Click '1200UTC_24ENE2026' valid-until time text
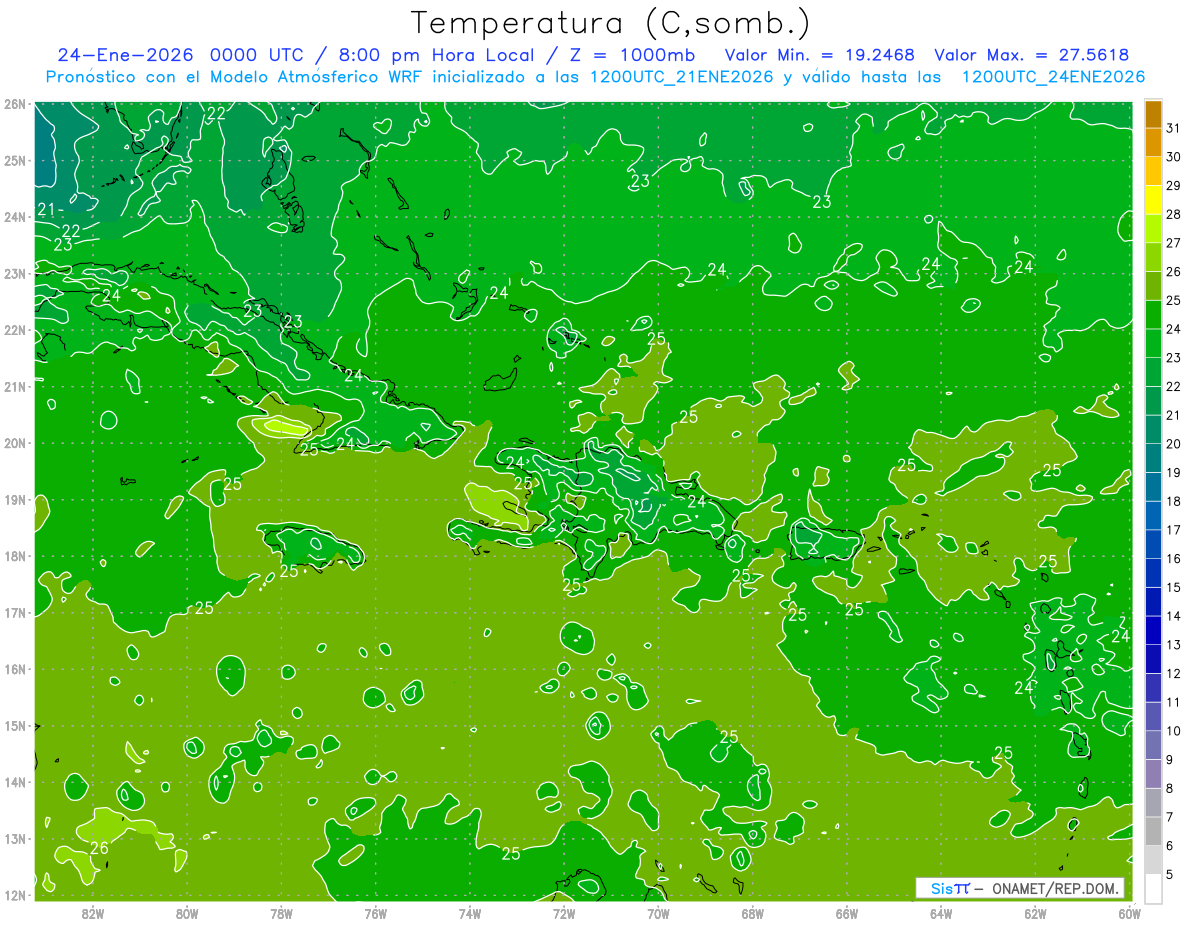 point(1053,77)
